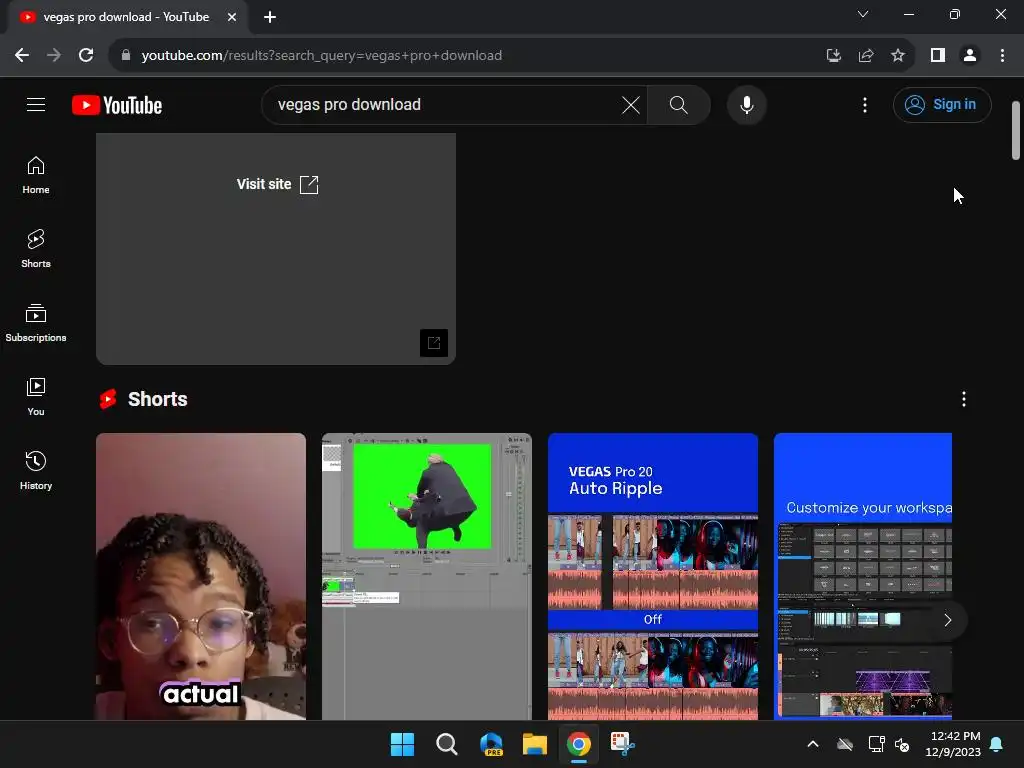This screenshot has width=1024, height=768.
Task: Open the notifications bell
Action: (997, 744)
